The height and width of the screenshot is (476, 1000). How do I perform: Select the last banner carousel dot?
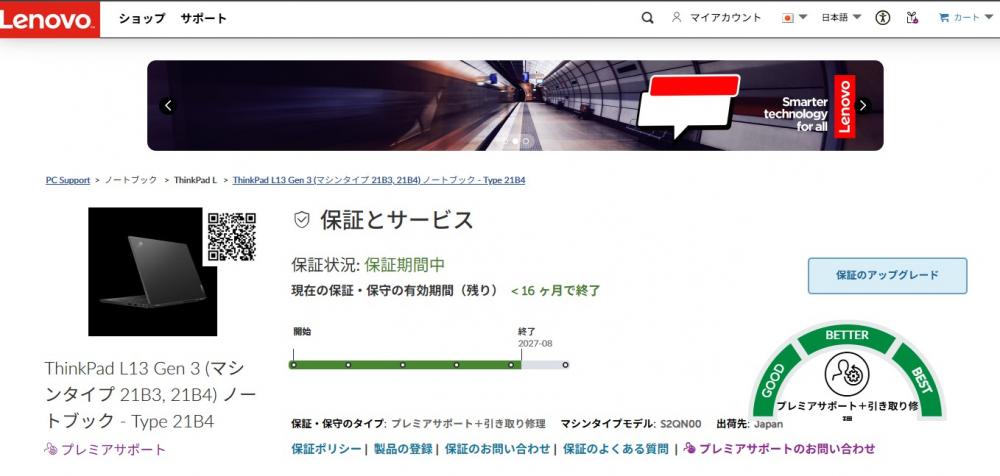click(526, 141)
